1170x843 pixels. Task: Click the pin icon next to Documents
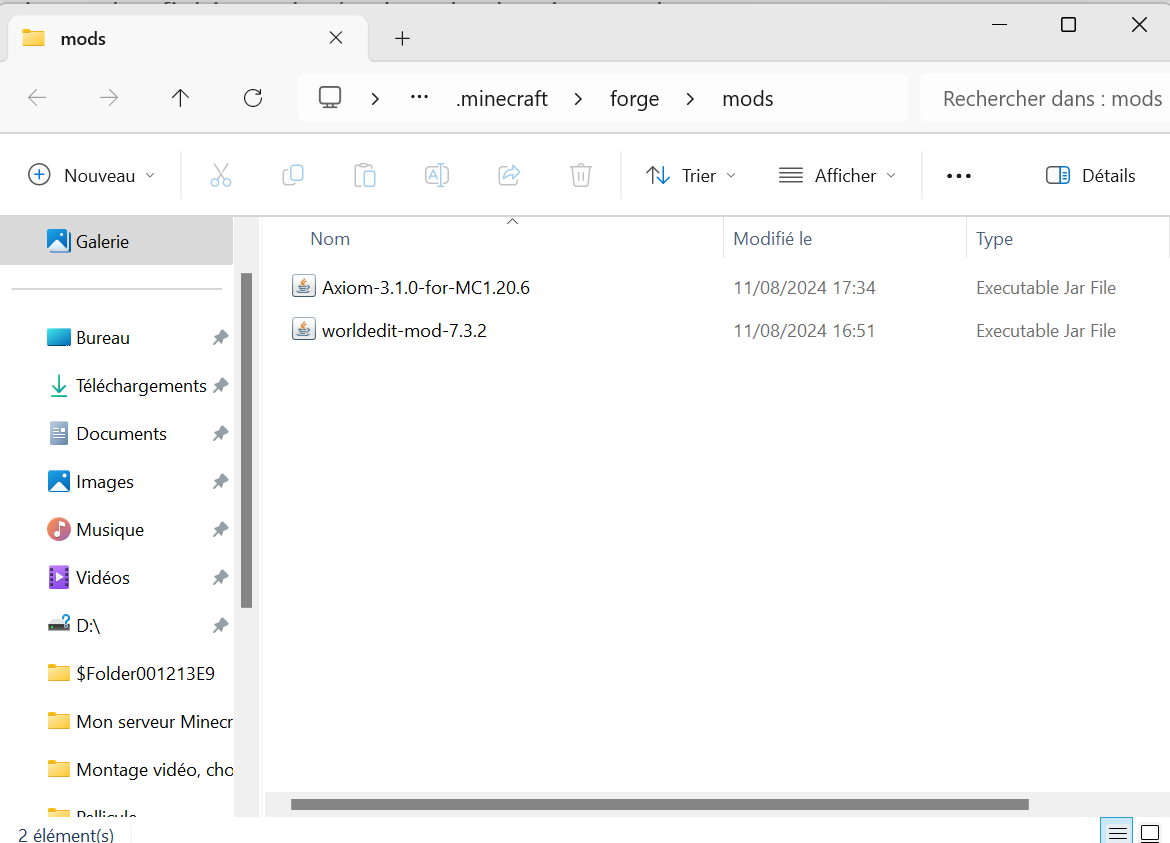click(219, 433)
